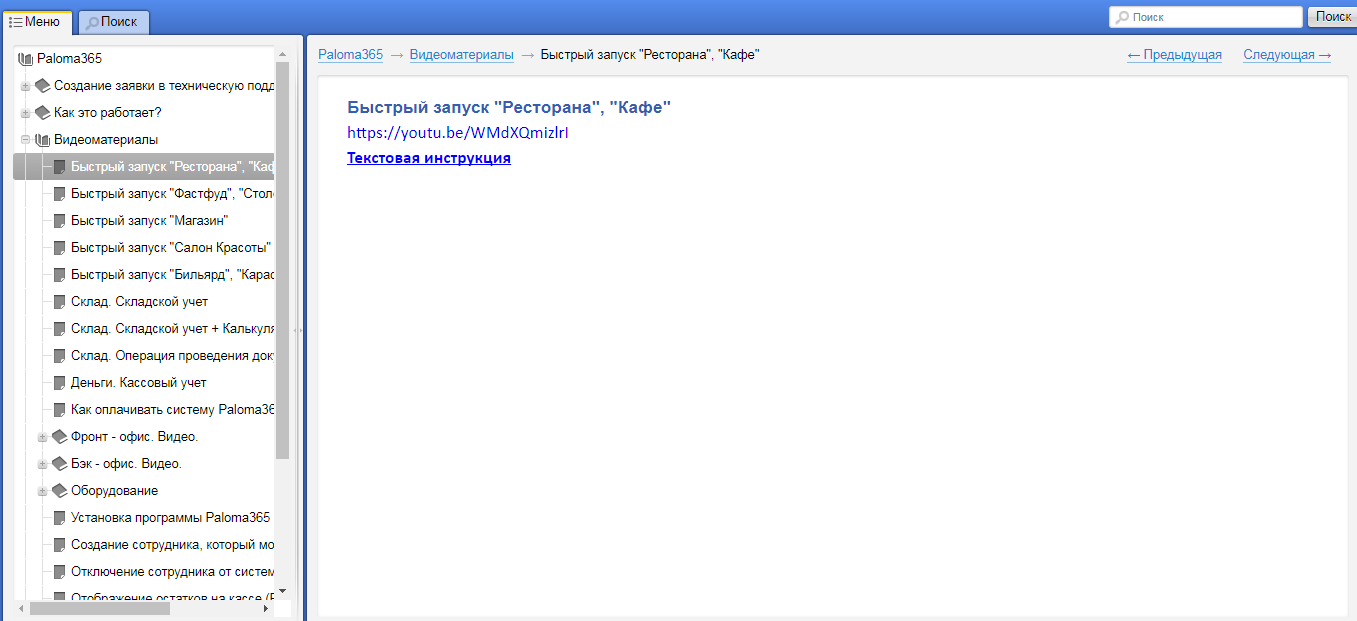
Task: Open the youtu.be video link
Action: point(458,132)
